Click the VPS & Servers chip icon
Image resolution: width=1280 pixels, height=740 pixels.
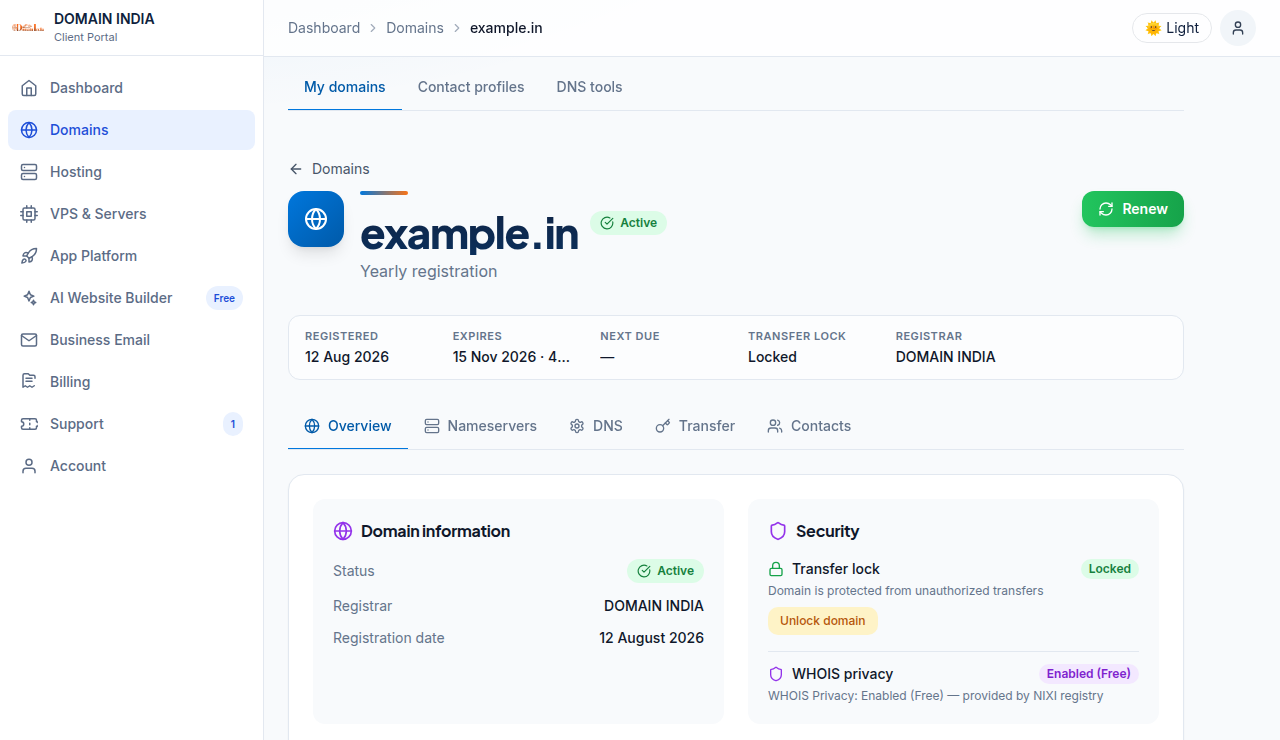[29, 214]
